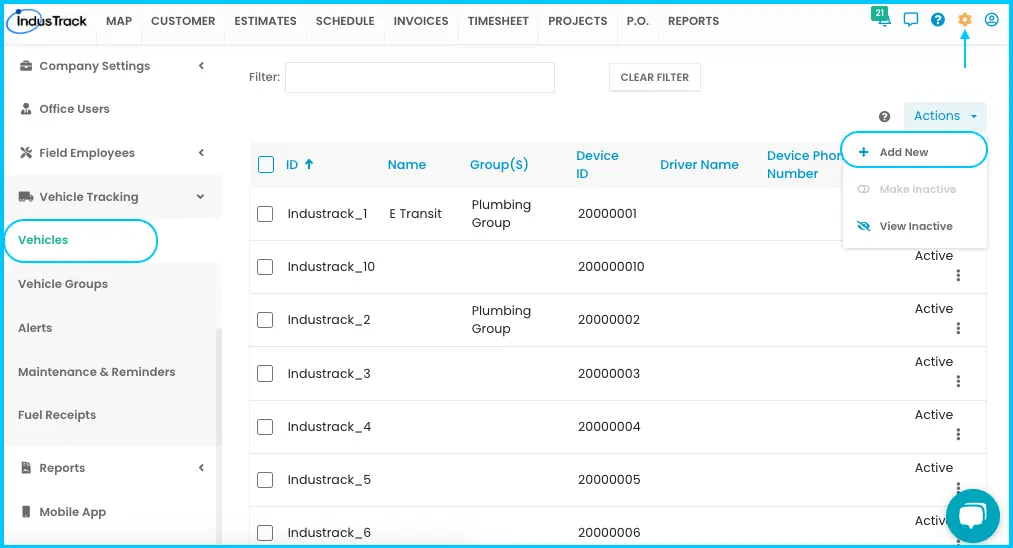Open the MAP tab

click(119, 21)
